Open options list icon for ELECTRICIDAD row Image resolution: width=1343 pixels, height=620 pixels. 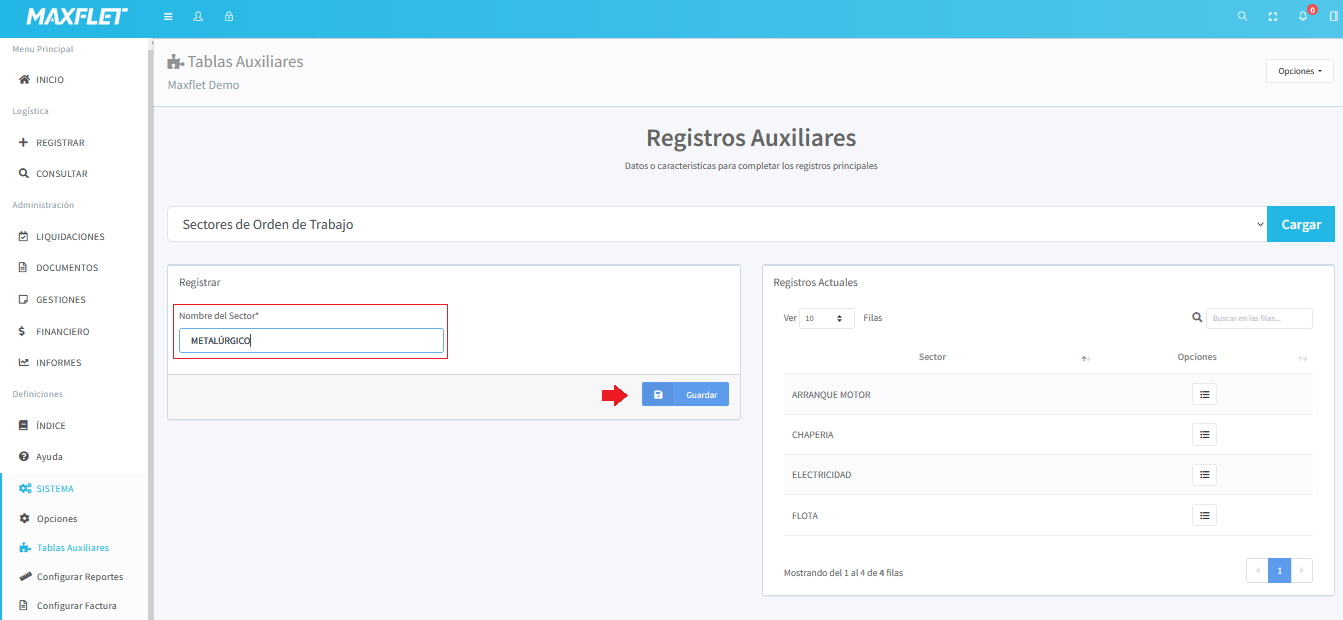(x=1204, y=475)
